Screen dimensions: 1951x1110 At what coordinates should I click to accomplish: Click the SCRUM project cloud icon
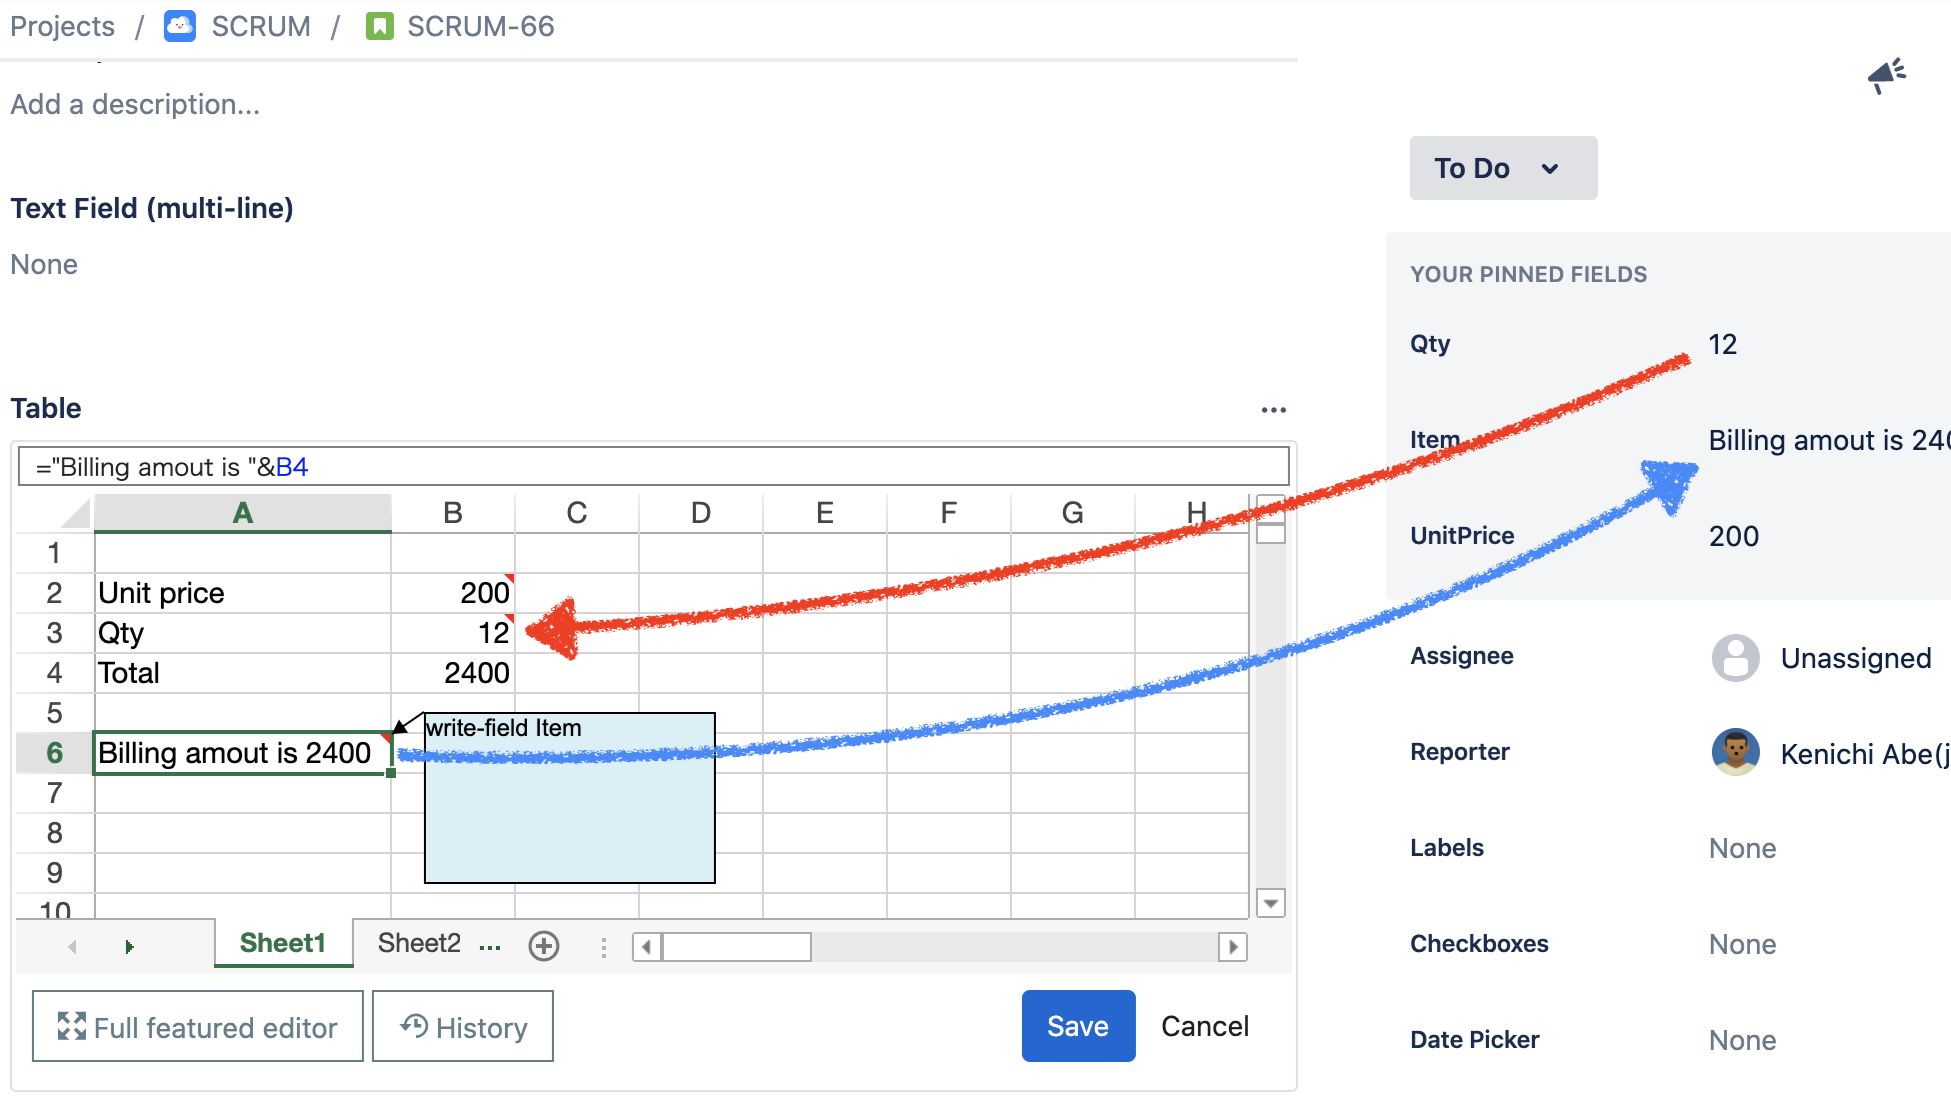(x=180, y=26)
